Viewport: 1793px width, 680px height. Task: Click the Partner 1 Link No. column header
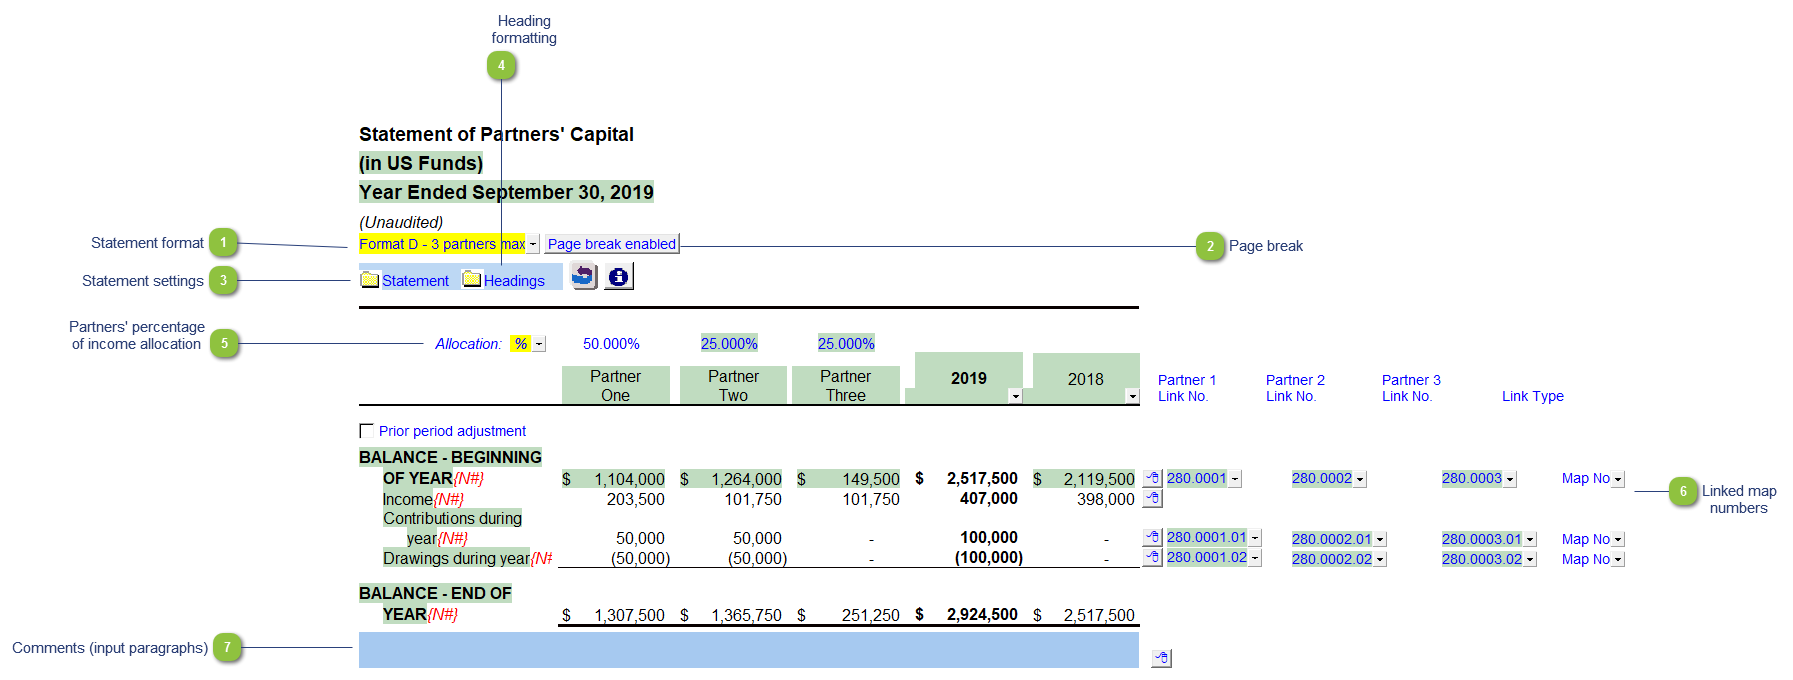[1187, 388]
